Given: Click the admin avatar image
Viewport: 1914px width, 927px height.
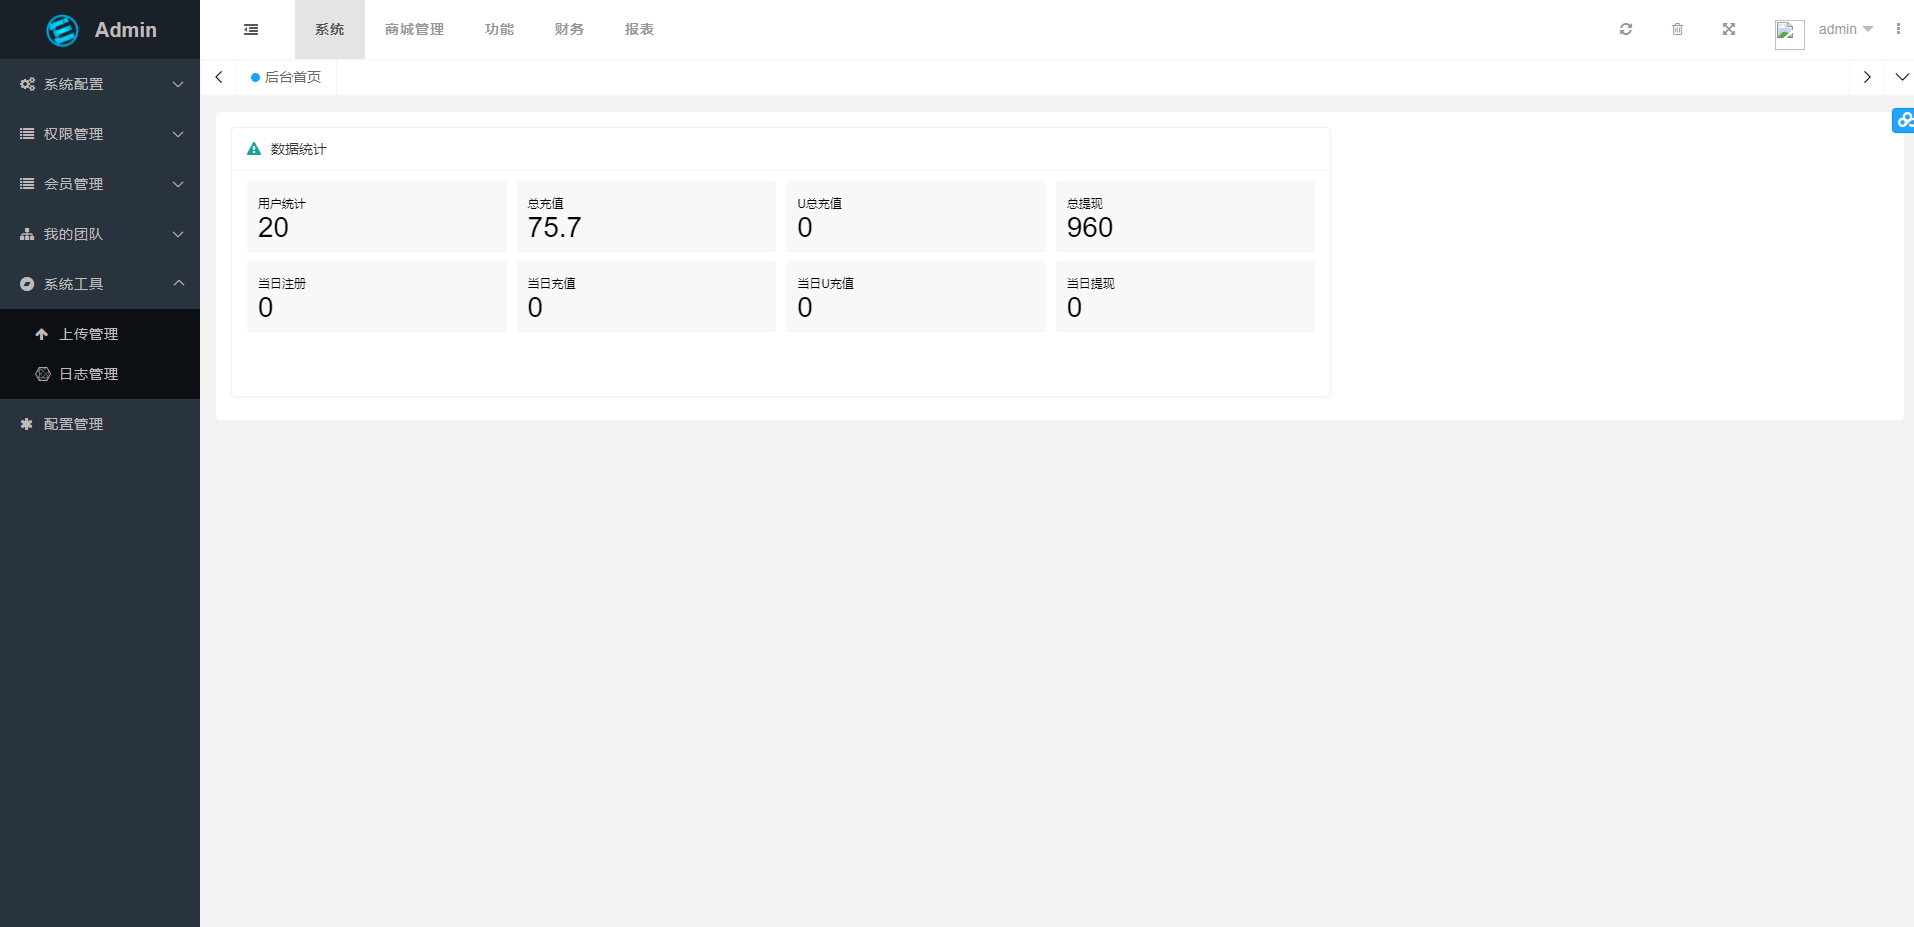Looking at the screenshot, I should coord(1789,34).
